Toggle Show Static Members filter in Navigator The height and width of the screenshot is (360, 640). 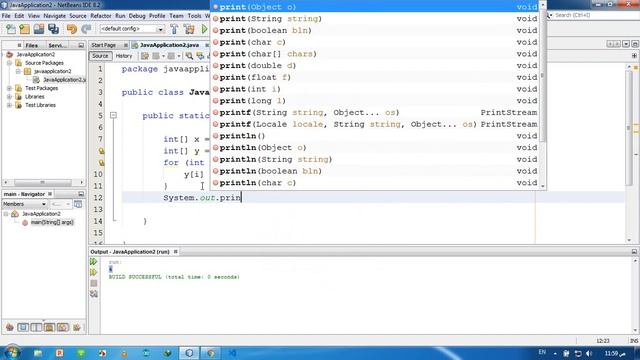[x=36, y=327]
